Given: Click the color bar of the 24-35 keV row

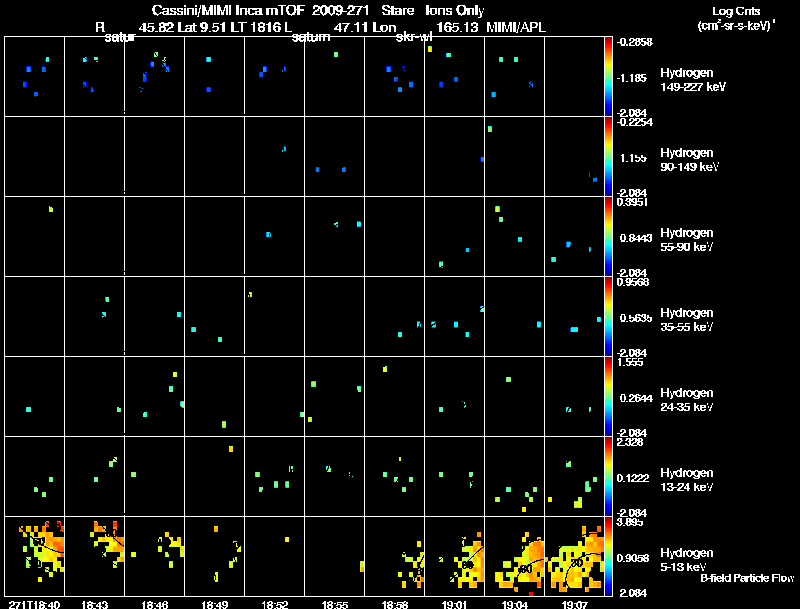Looking at the screenshot, I should click(x=608, y=397).
